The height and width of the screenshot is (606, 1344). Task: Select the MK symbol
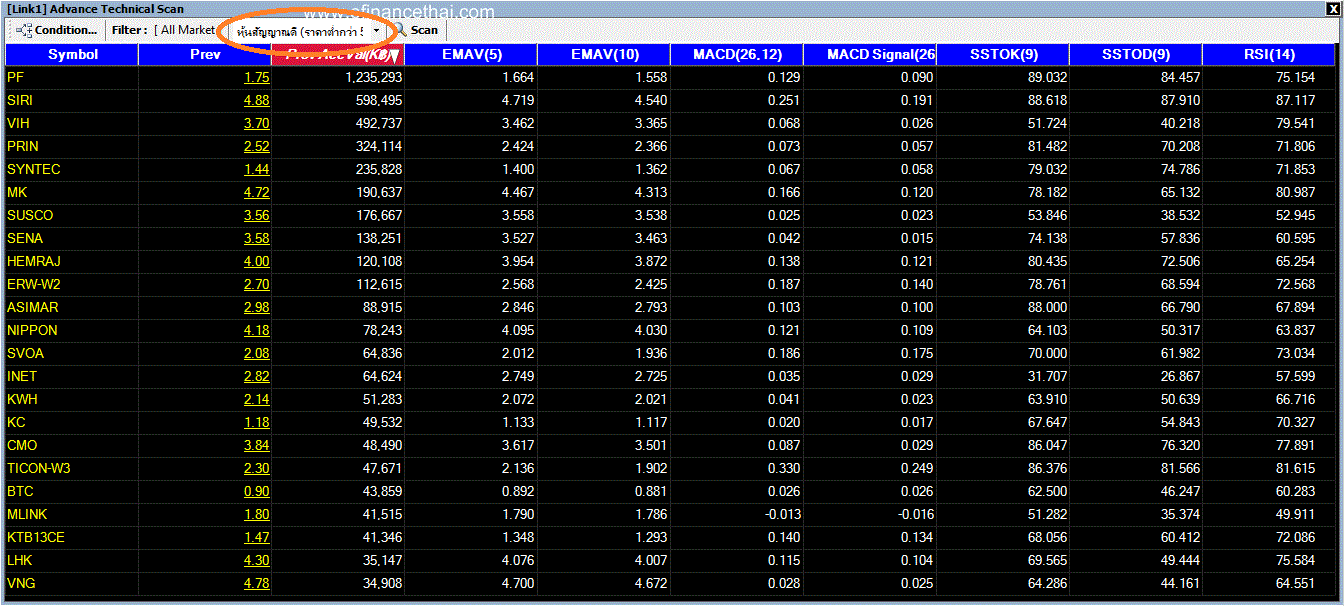click(17, 192)
